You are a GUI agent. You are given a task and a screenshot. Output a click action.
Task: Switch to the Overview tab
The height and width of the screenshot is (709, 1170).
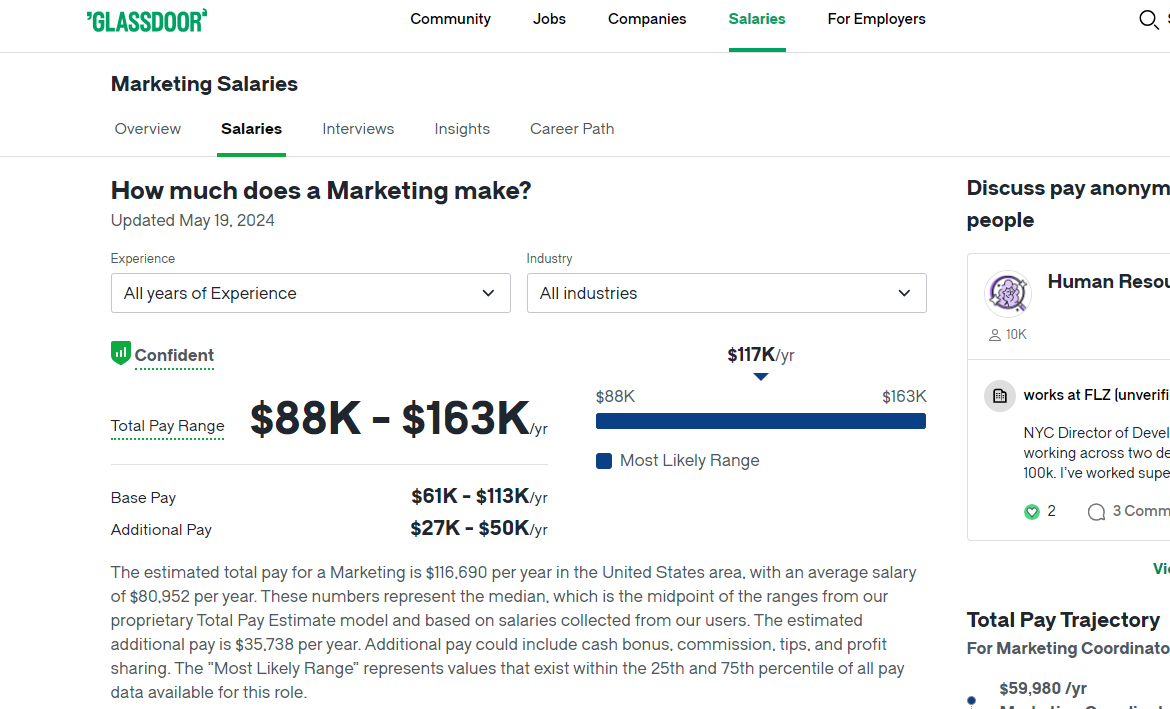point(148,128)
